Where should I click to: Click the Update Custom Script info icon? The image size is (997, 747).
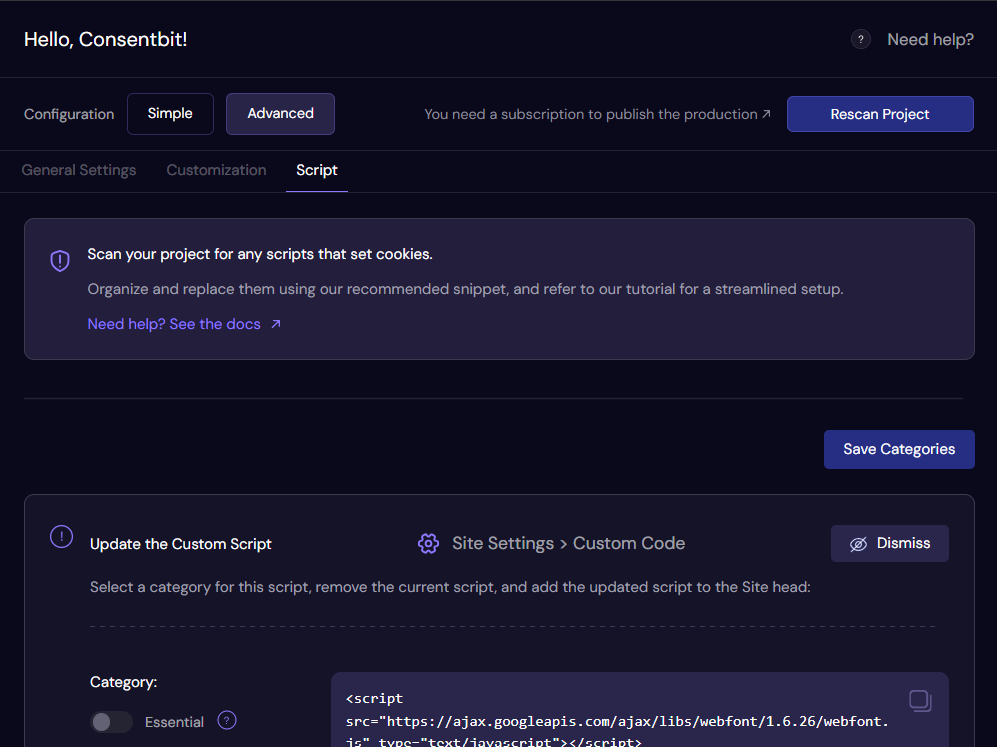pyautogui.click(x=62, y=537)
